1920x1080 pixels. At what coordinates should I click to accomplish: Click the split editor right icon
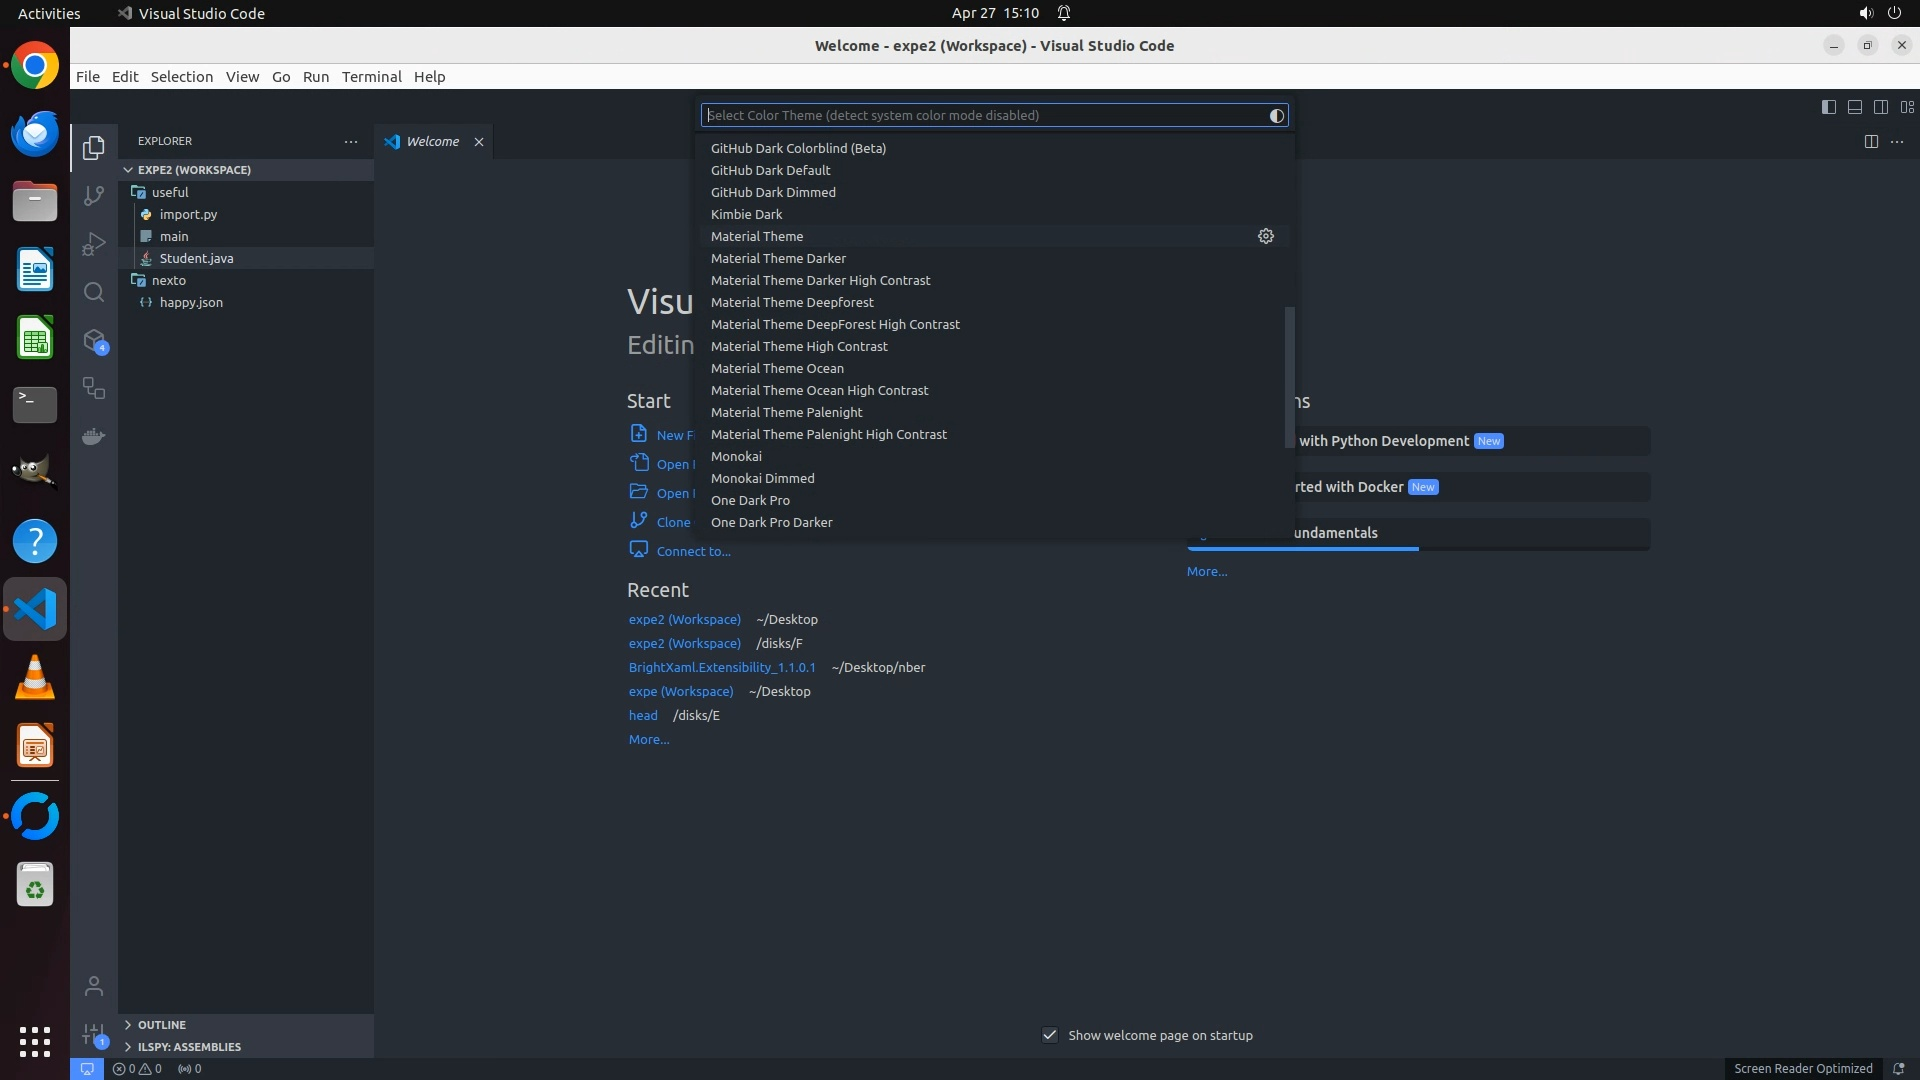tap(1871, 141)
